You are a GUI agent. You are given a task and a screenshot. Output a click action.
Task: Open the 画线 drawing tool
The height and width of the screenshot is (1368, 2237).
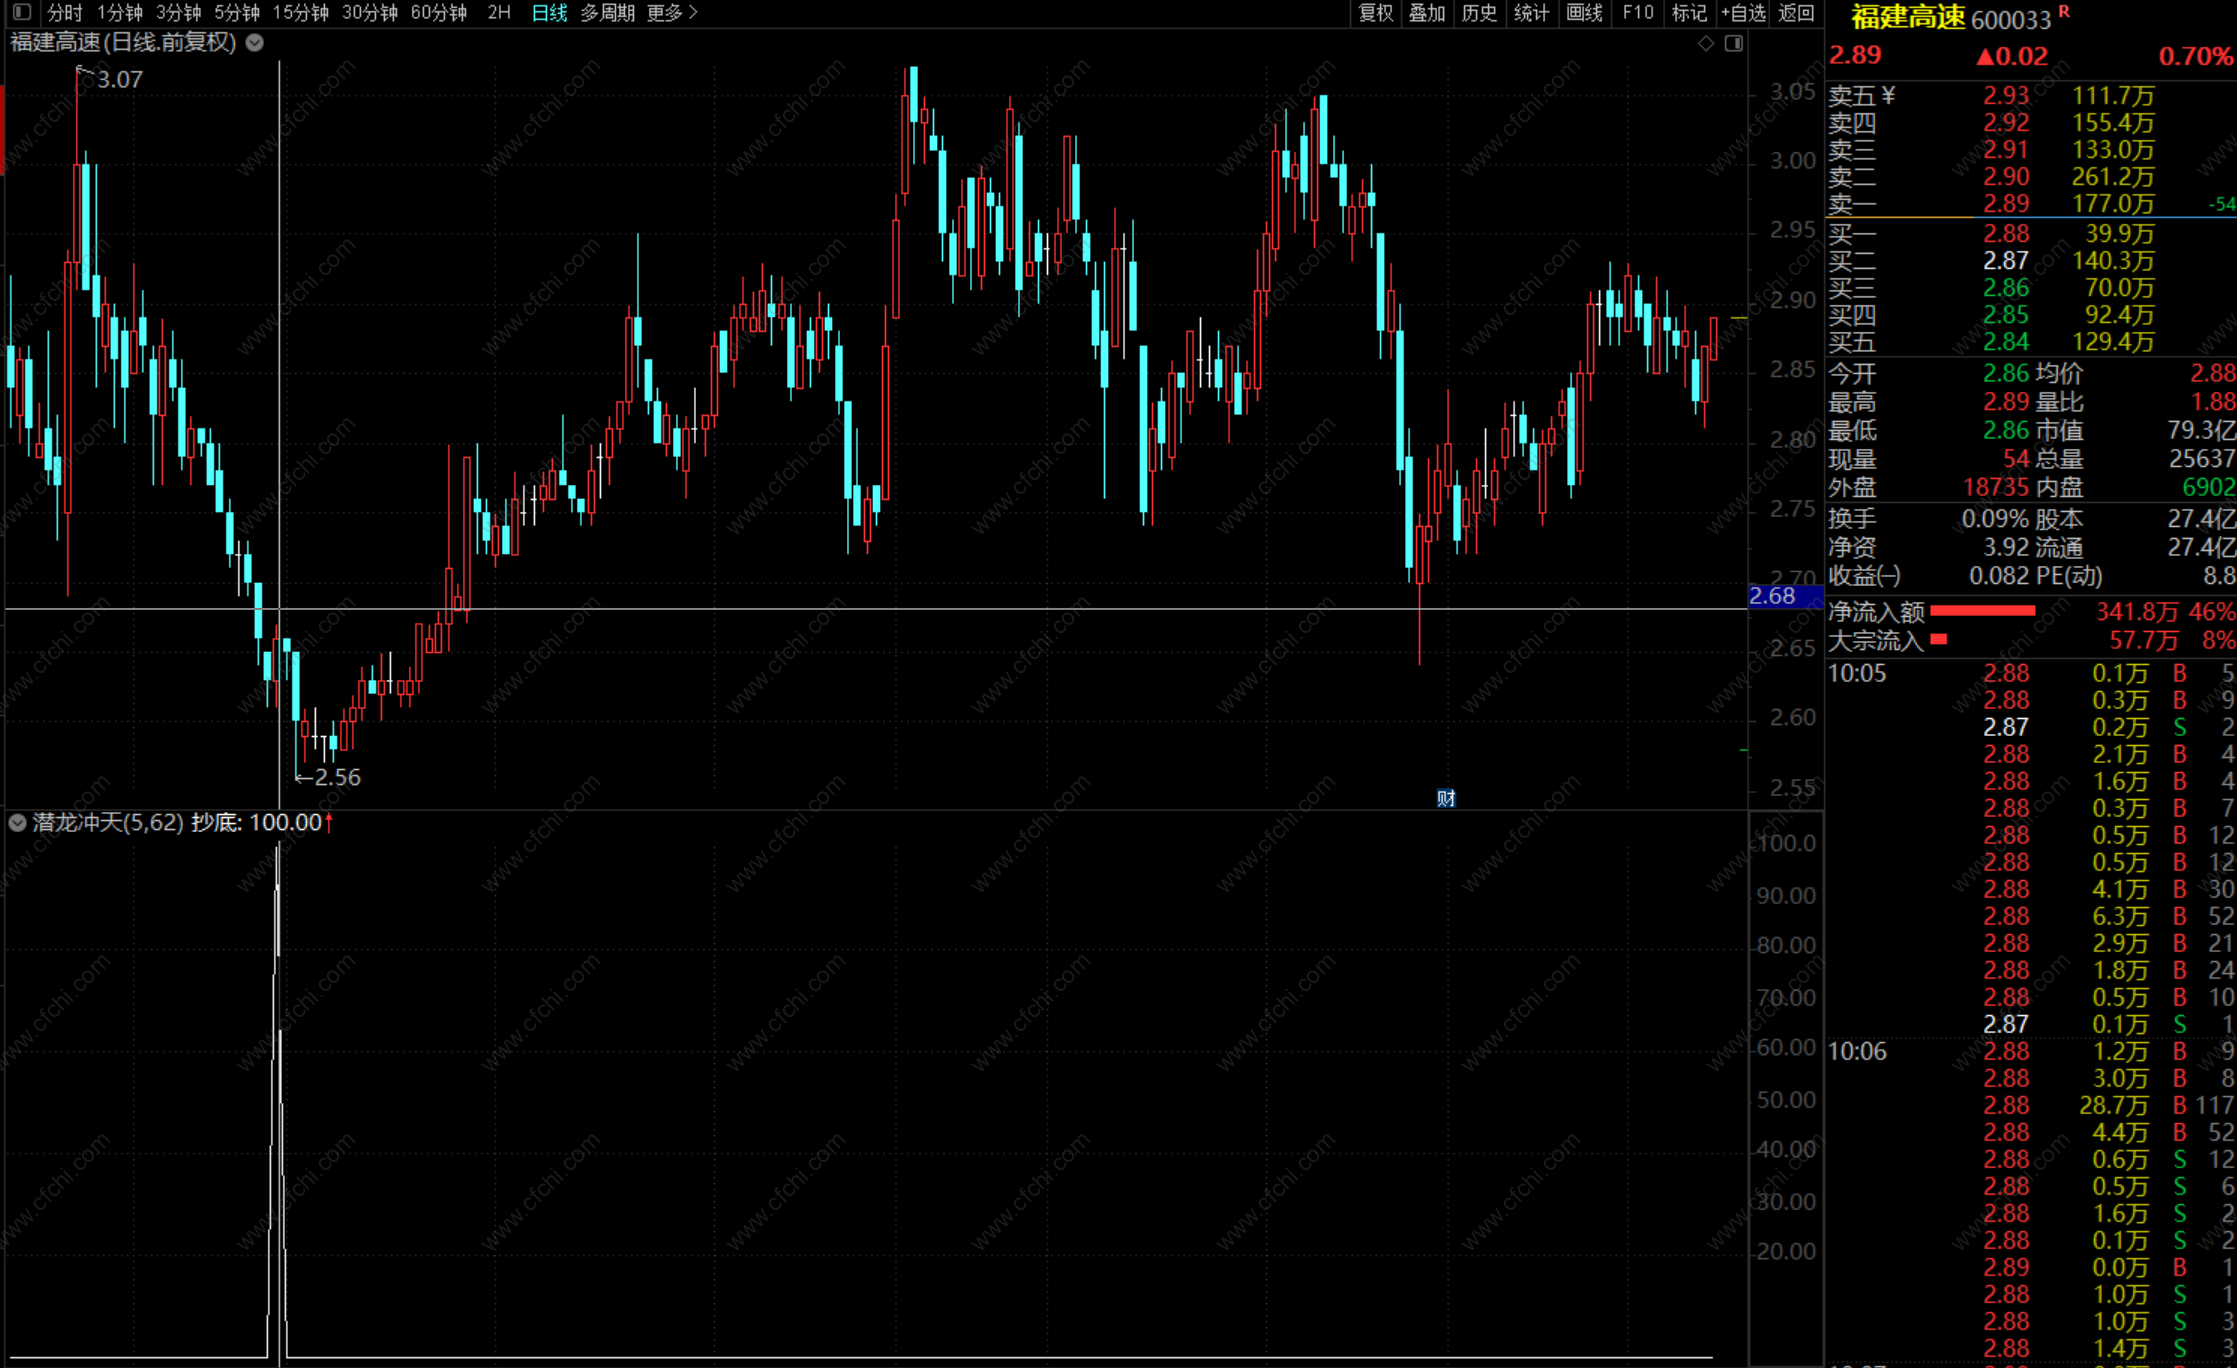click(x=1584, y=13)
